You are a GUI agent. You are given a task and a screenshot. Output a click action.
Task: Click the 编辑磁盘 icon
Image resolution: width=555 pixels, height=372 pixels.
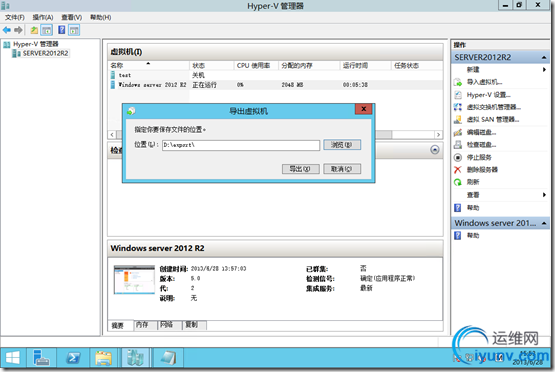458,132
